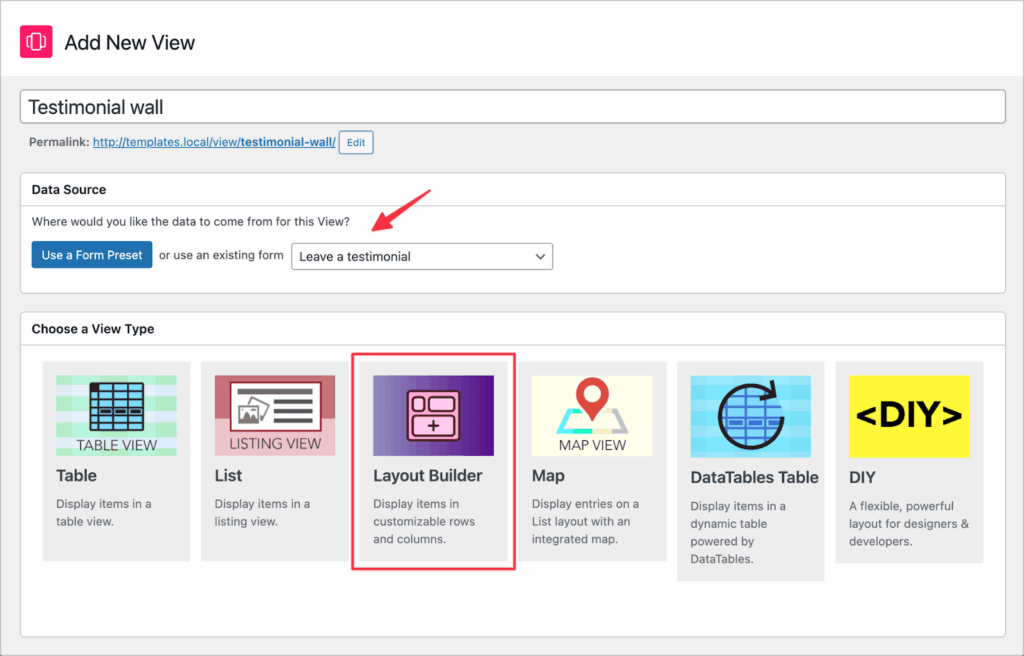Screen dimensions: 1024x656
Task: Select the Table view type icon
Action: 116,414
